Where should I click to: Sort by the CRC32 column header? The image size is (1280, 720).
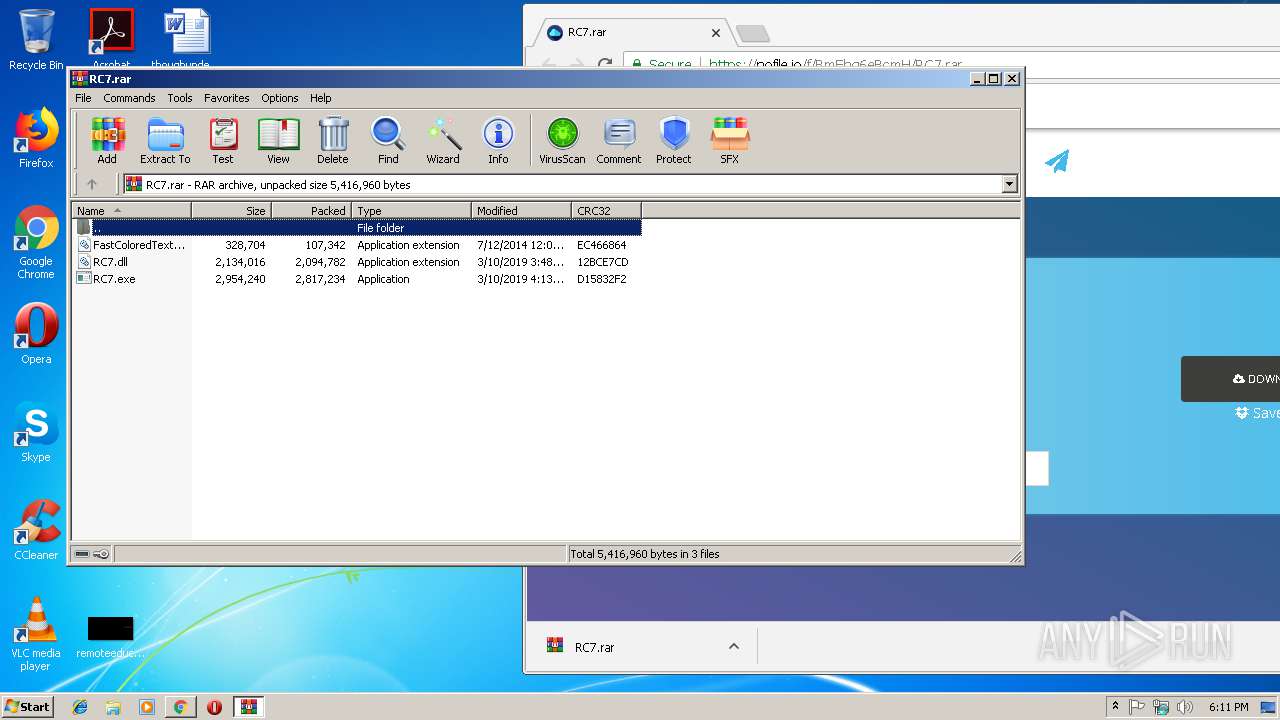606,210
